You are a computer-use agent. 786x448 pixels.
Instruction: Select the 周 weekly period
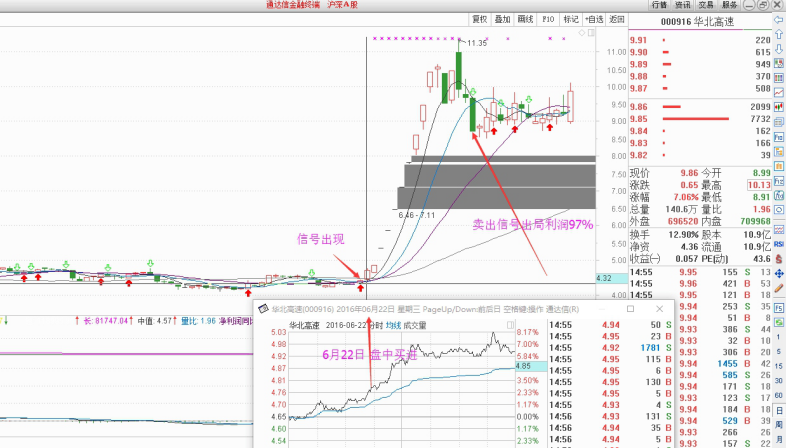point(779,425)
